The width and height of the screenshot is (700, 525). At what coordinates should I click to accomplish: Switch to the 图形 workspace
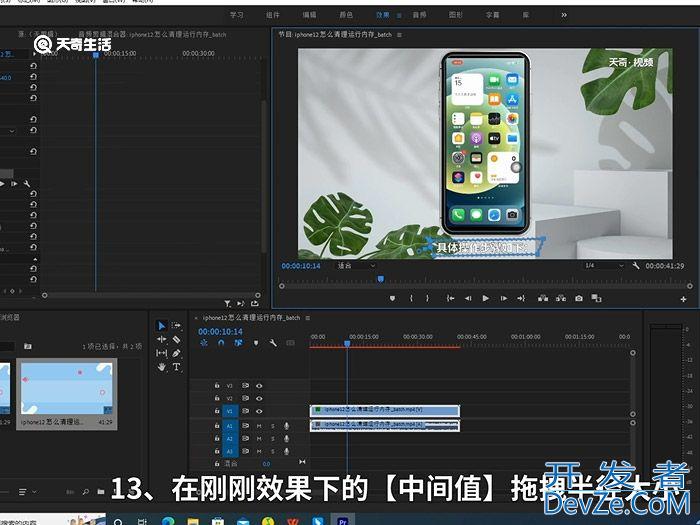(x=456, y=15)
